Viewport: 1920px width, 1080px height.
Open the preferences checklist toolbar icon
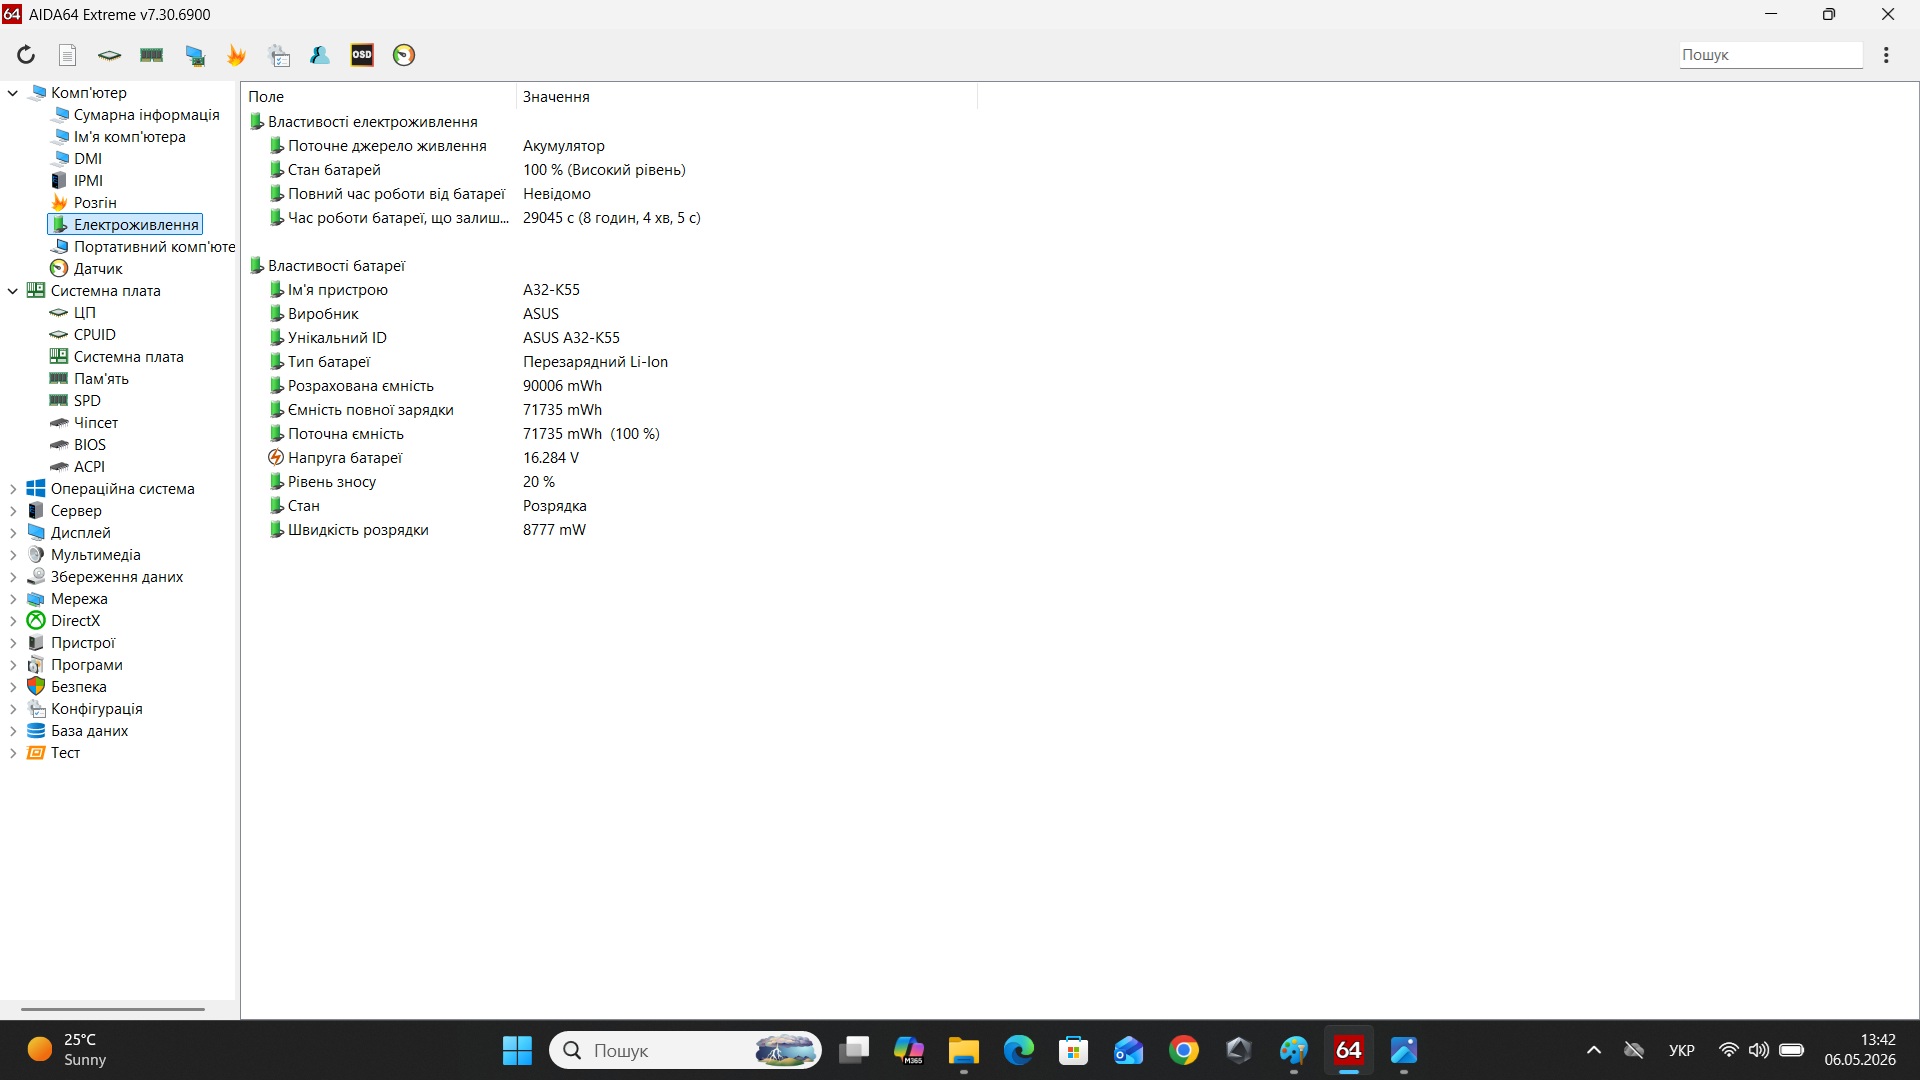point(280,55)
